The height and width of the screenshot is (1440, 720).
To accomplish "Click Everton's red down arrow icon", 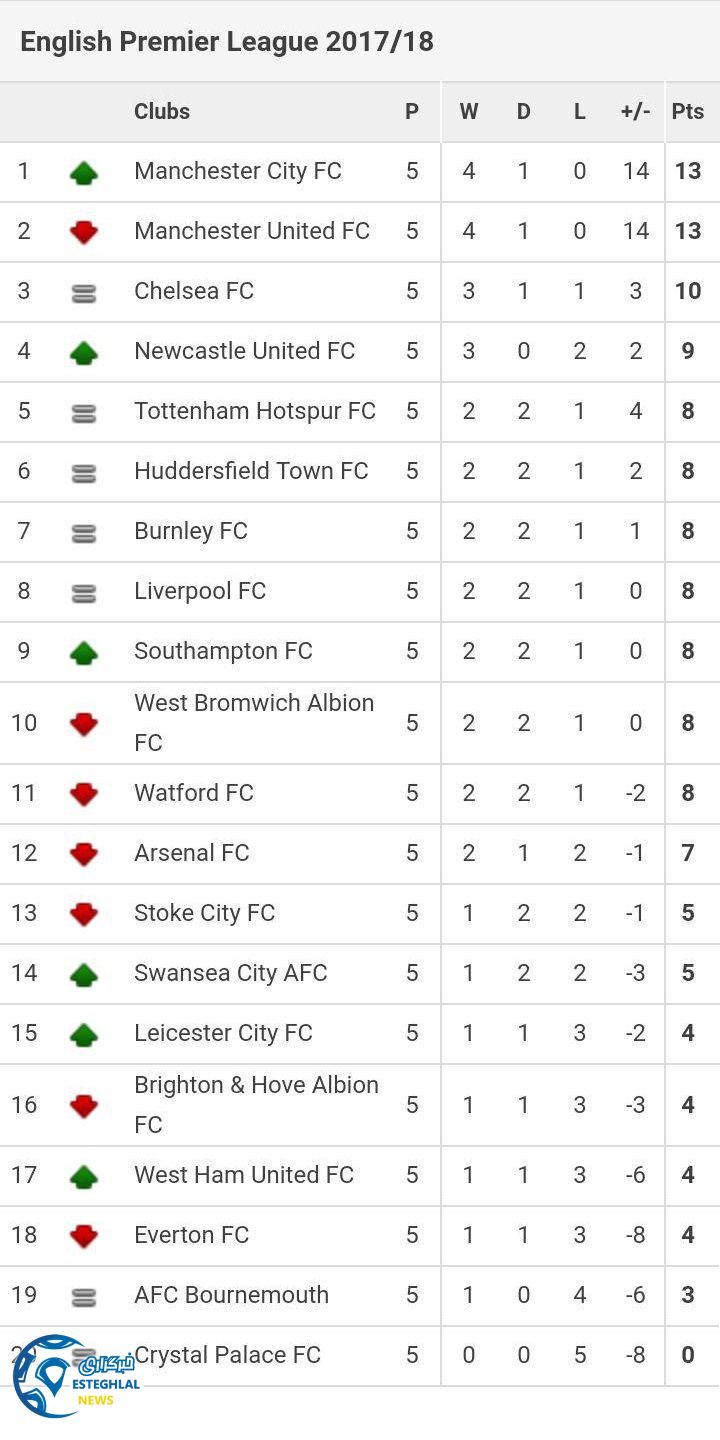I will [x=84, y=1236].
